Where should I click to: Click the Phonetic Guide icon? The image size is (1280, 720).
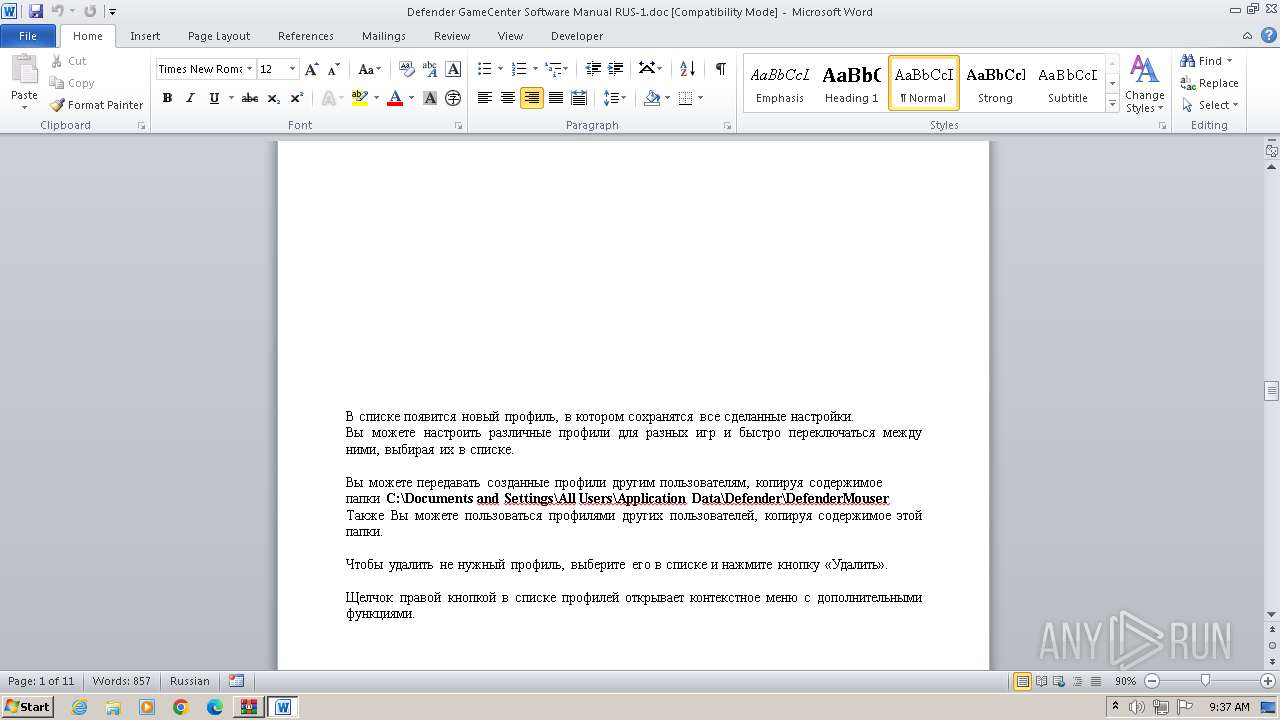coord(430,69)
